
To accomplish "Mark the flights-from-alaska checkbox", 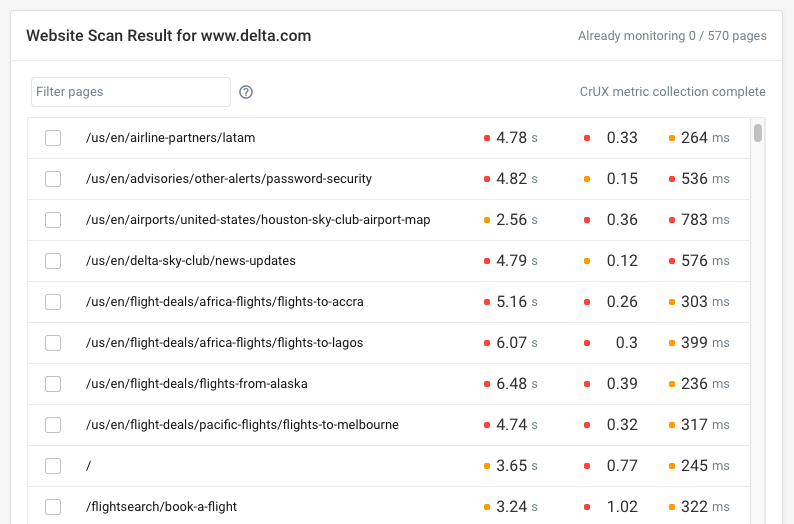I will (53, 384).
